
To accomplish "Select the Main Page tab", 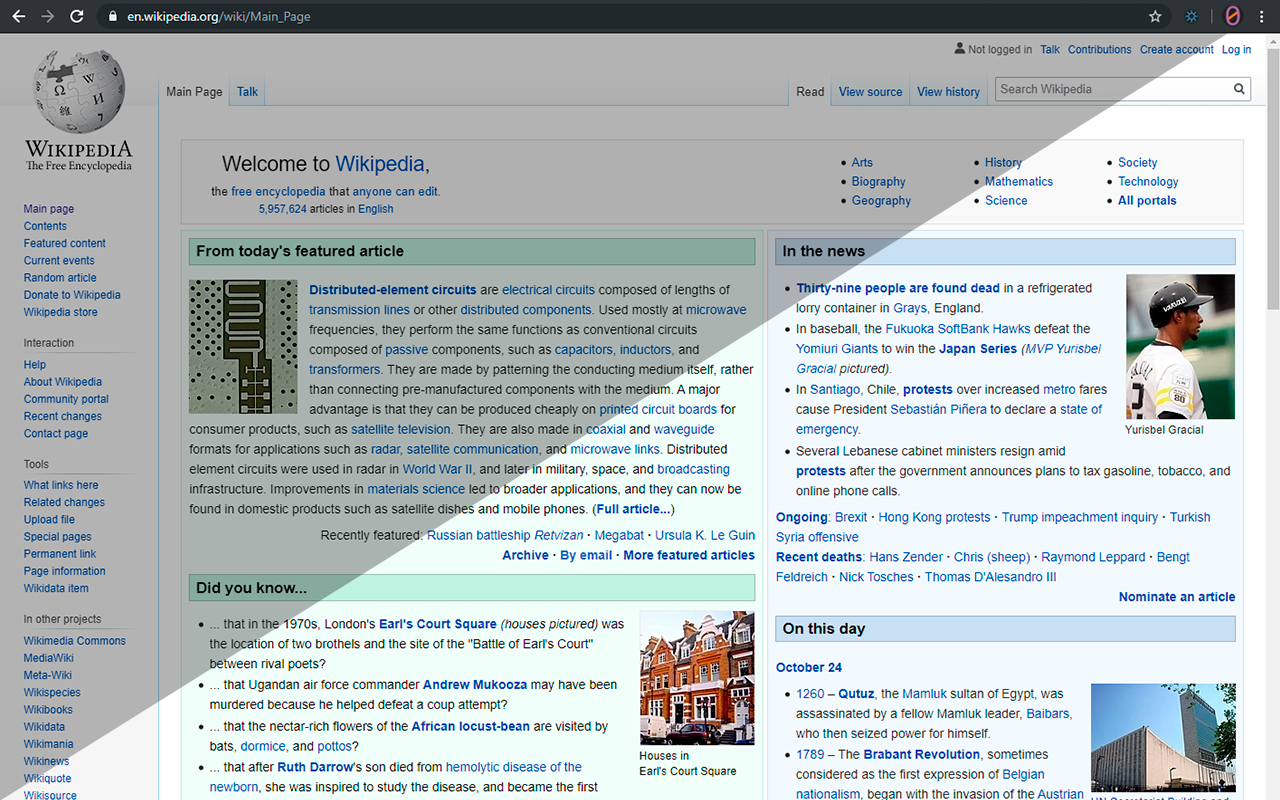I will (x=194, y=92).
